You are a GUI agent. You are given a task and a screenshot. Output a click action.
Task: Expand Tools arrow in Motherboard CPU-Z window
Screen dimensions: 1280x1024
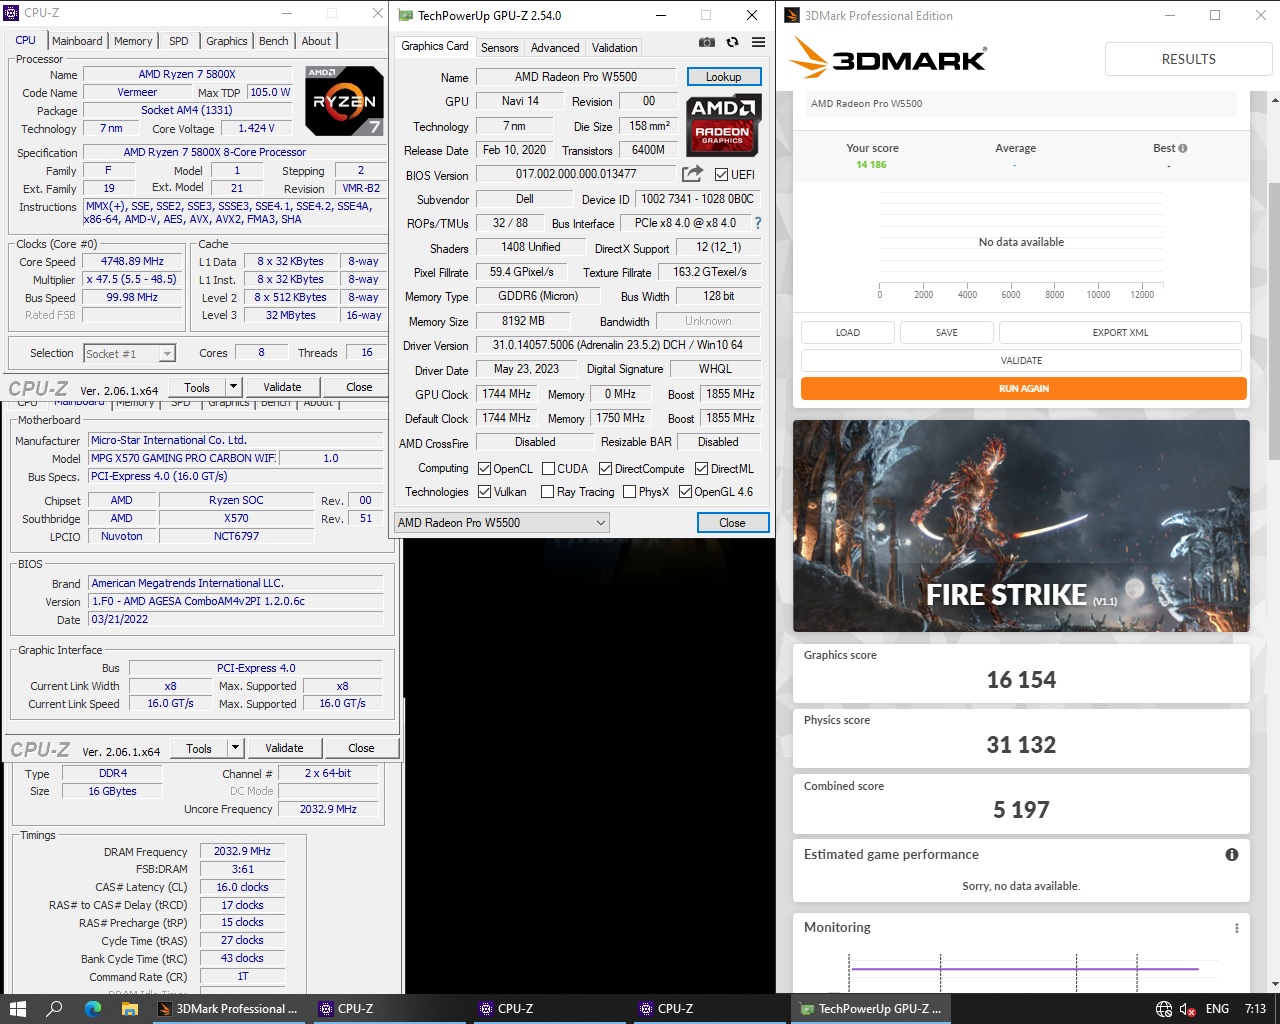click(235, 748)
